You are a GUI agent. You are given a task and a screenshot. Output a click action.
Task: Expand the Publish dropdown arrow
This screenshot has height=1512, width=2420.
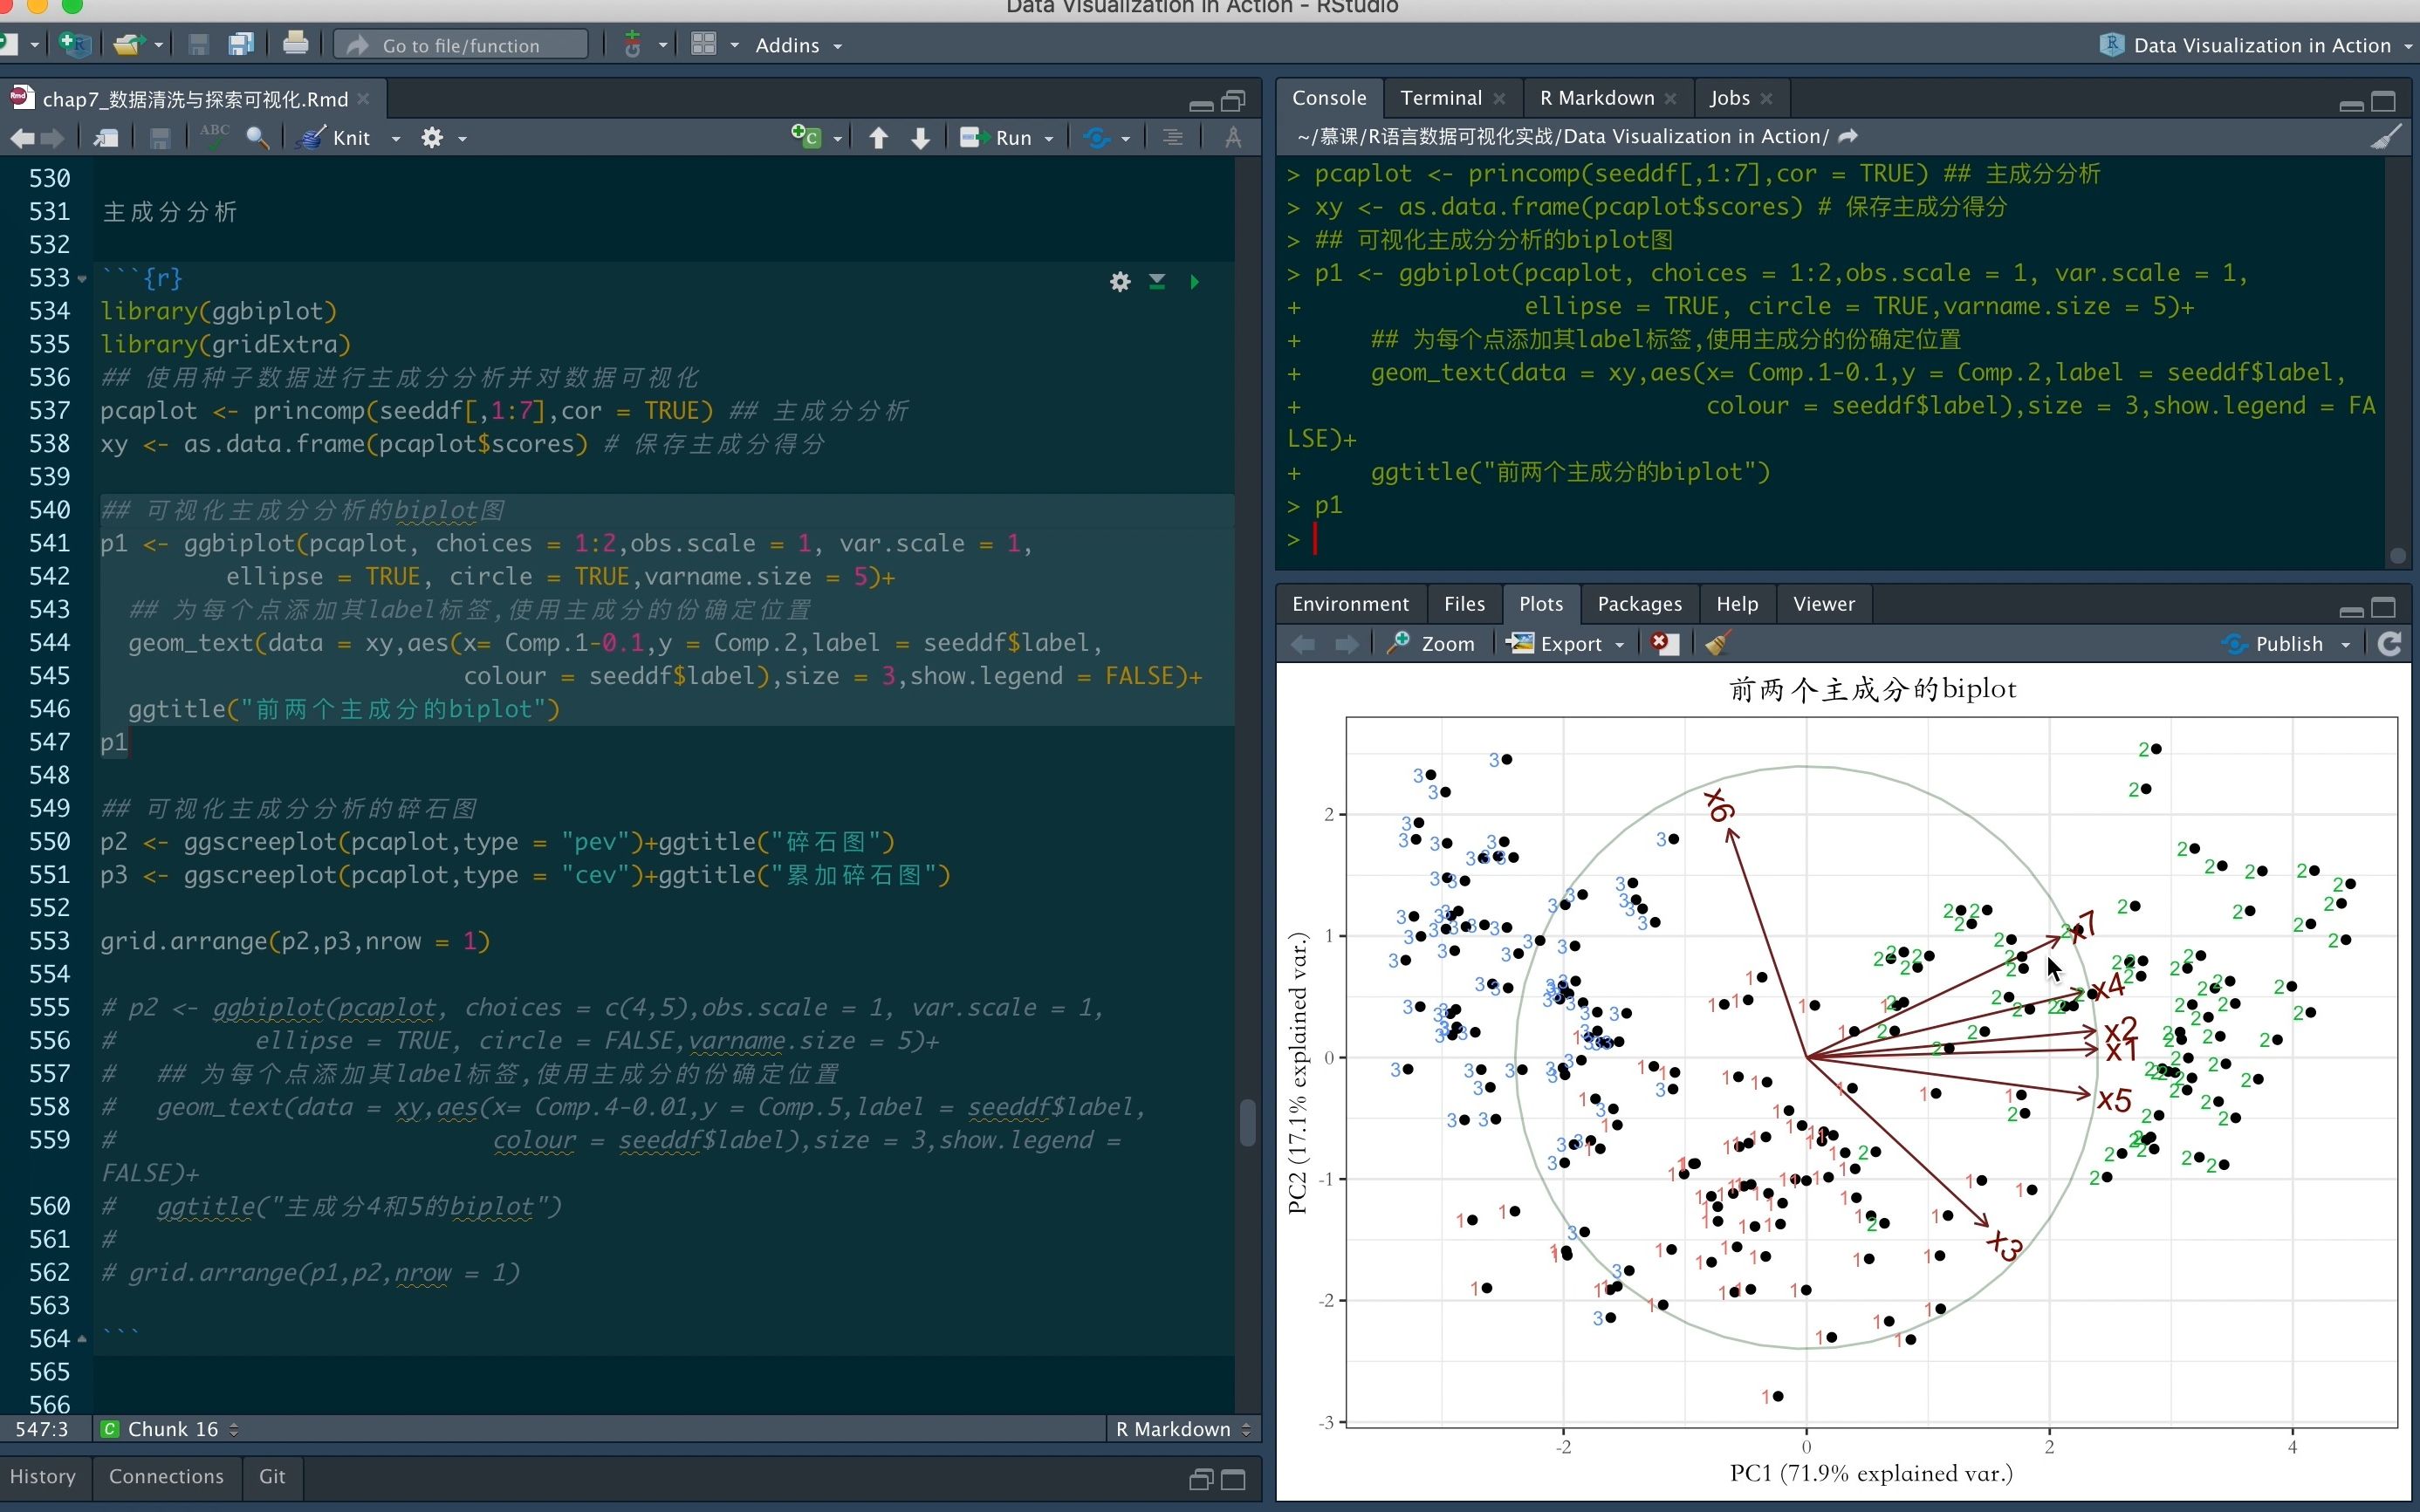[2346, 644]
